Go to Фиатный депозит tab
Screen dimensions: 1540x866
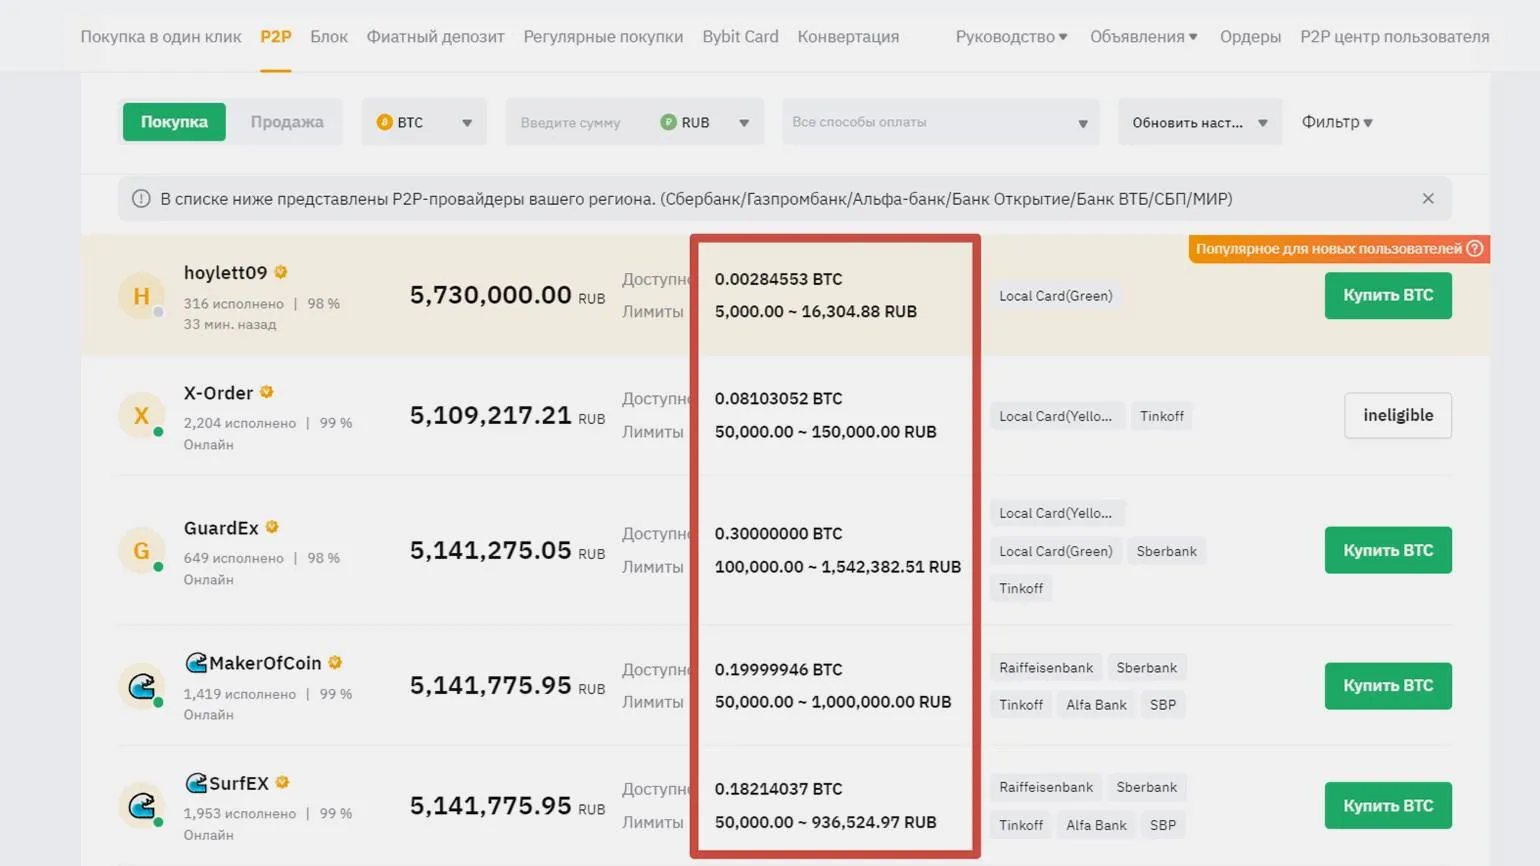tap(435, 37)
